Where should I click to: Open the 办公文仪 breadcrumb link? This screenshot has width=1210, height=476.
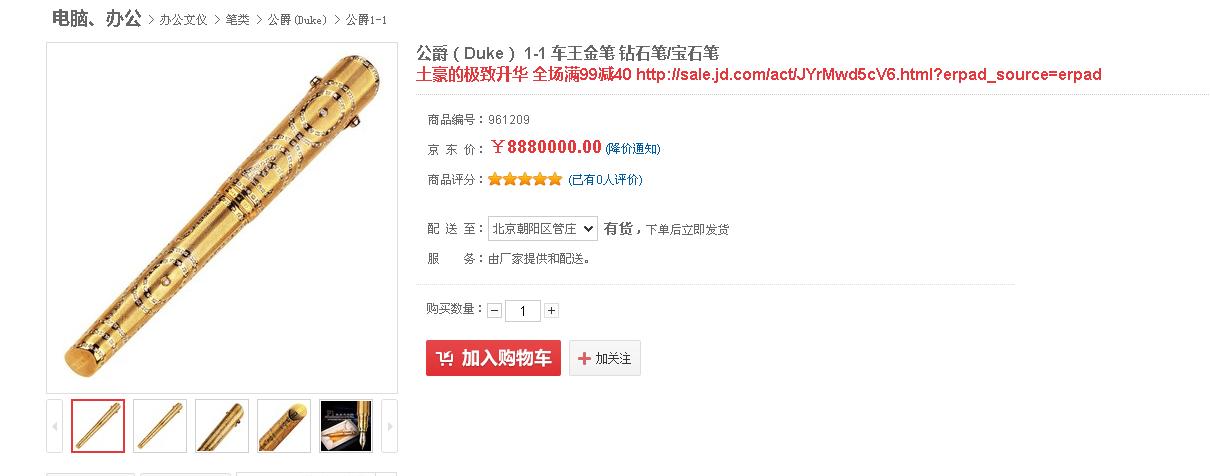click(183, 20)
